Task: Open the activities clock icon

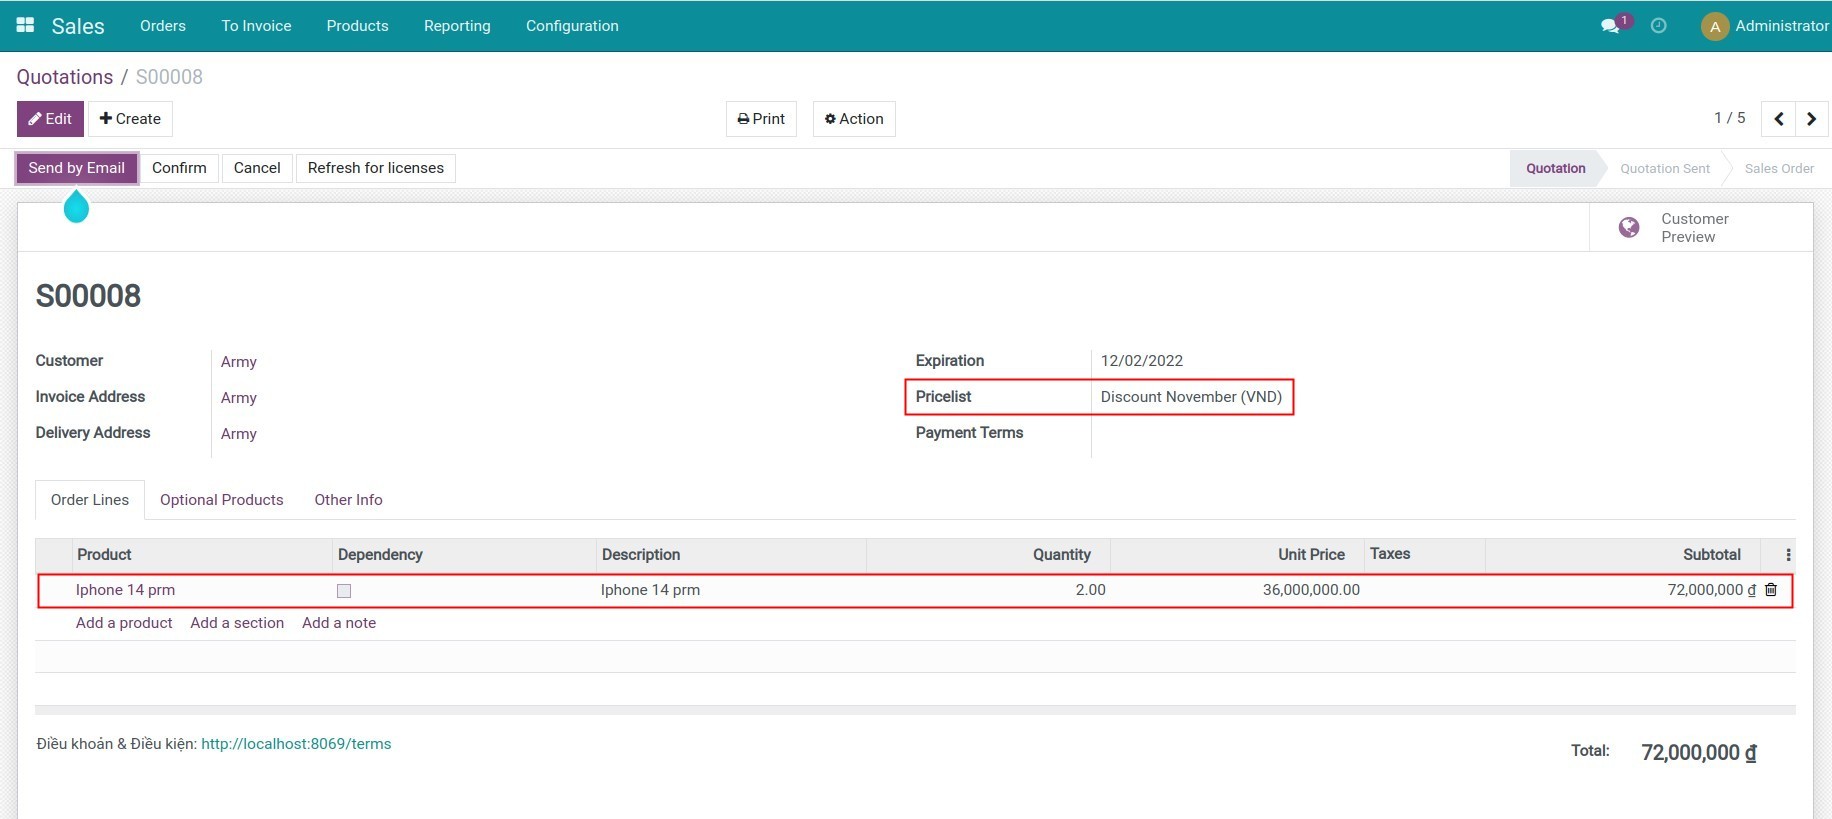Action: pos(1658,26)
